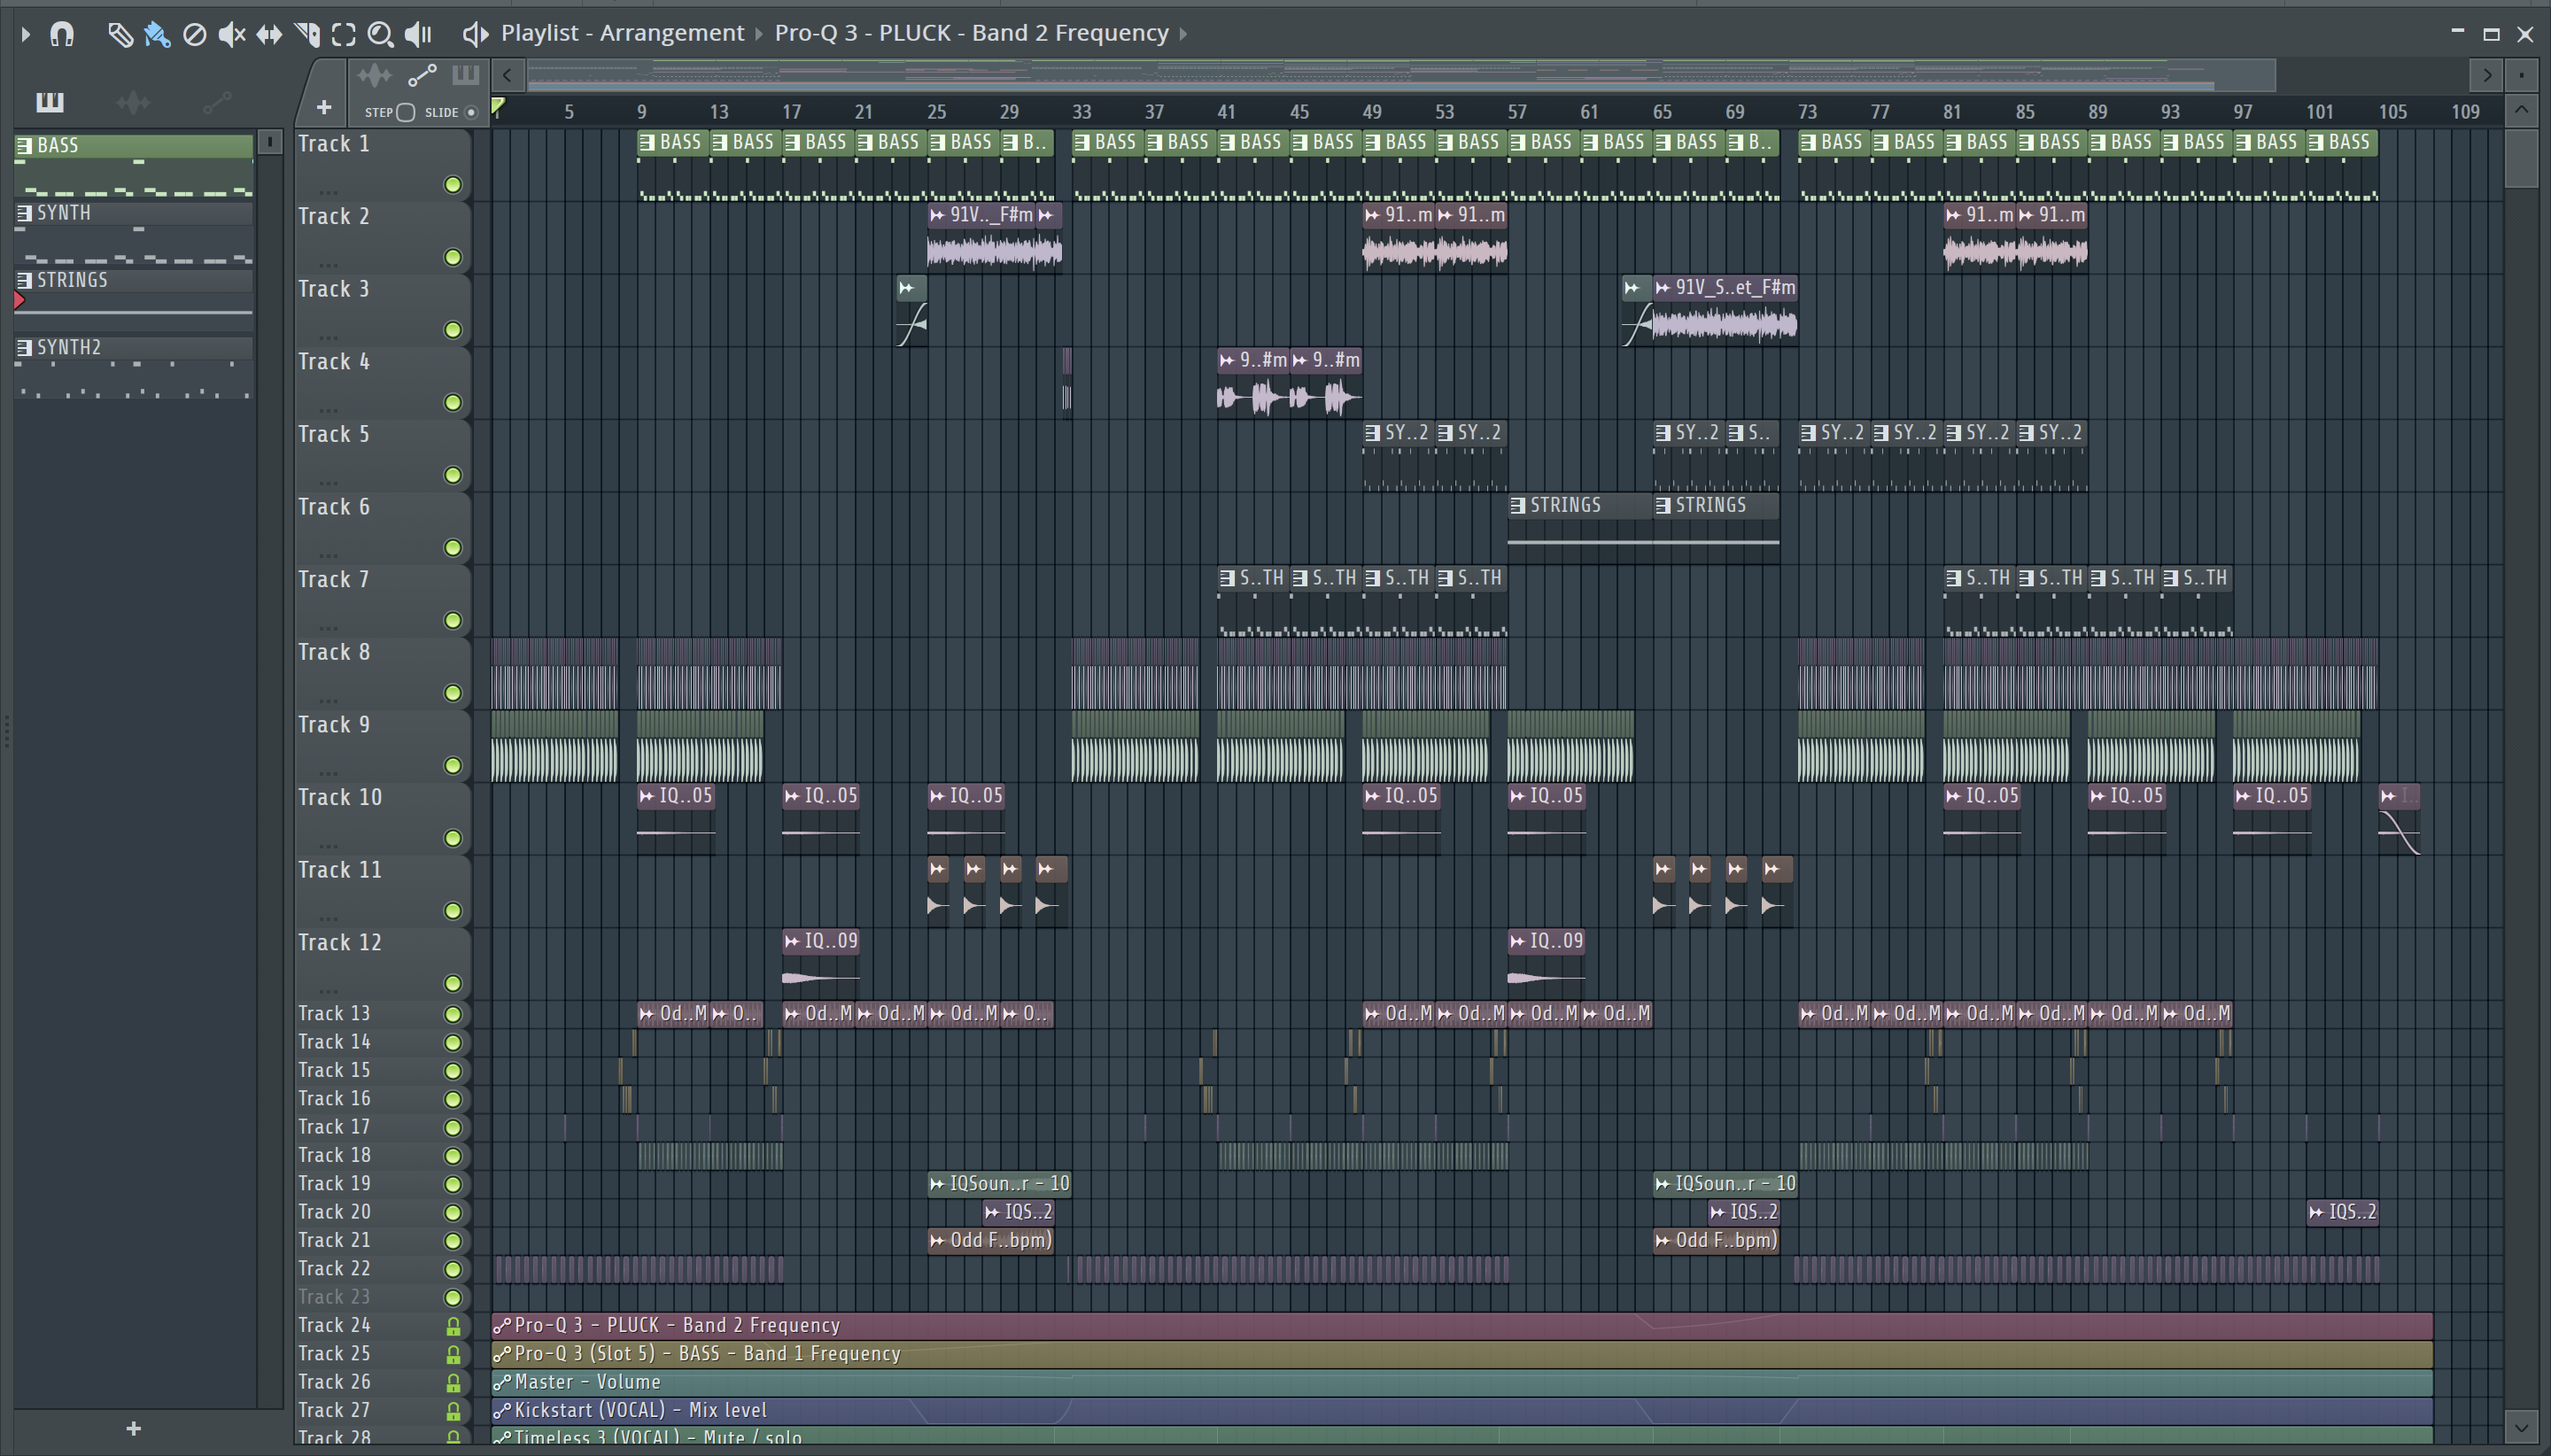Click bar 49 on the timeline ruler
This screenshot has width=2551, height=1456.
1372,112
